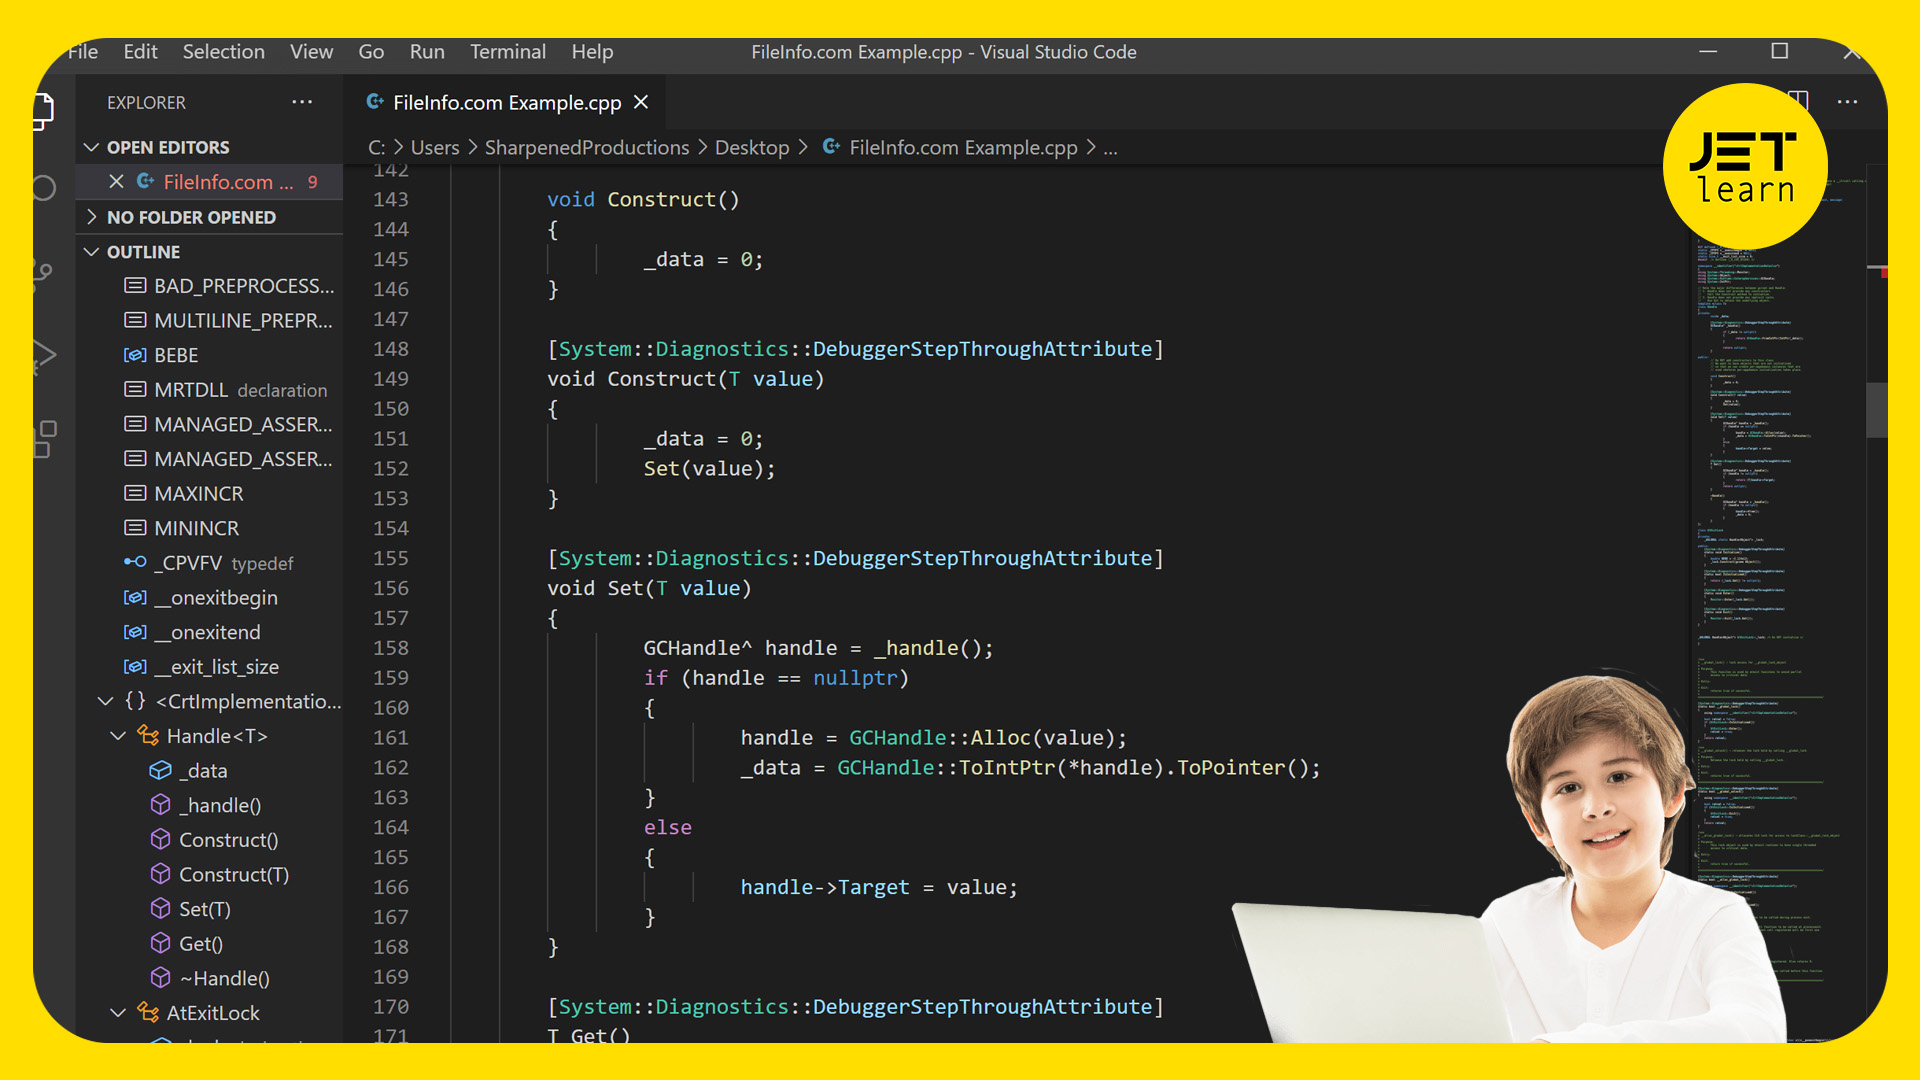Screen dimensions: 1920x1080
Task: Open the Search icon in activity bar
Action: point(44,188)
